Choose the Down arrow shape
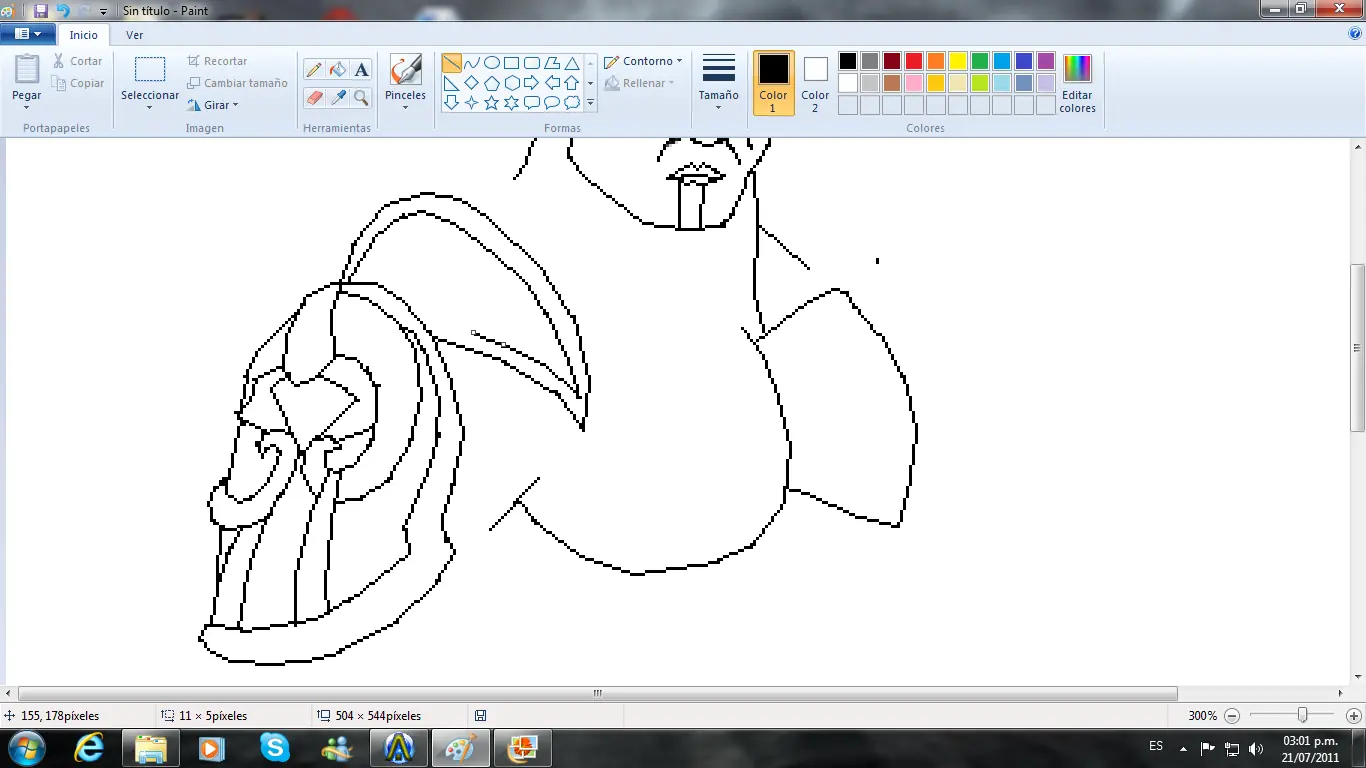The image size is (1366, 768). click(452, 102)
